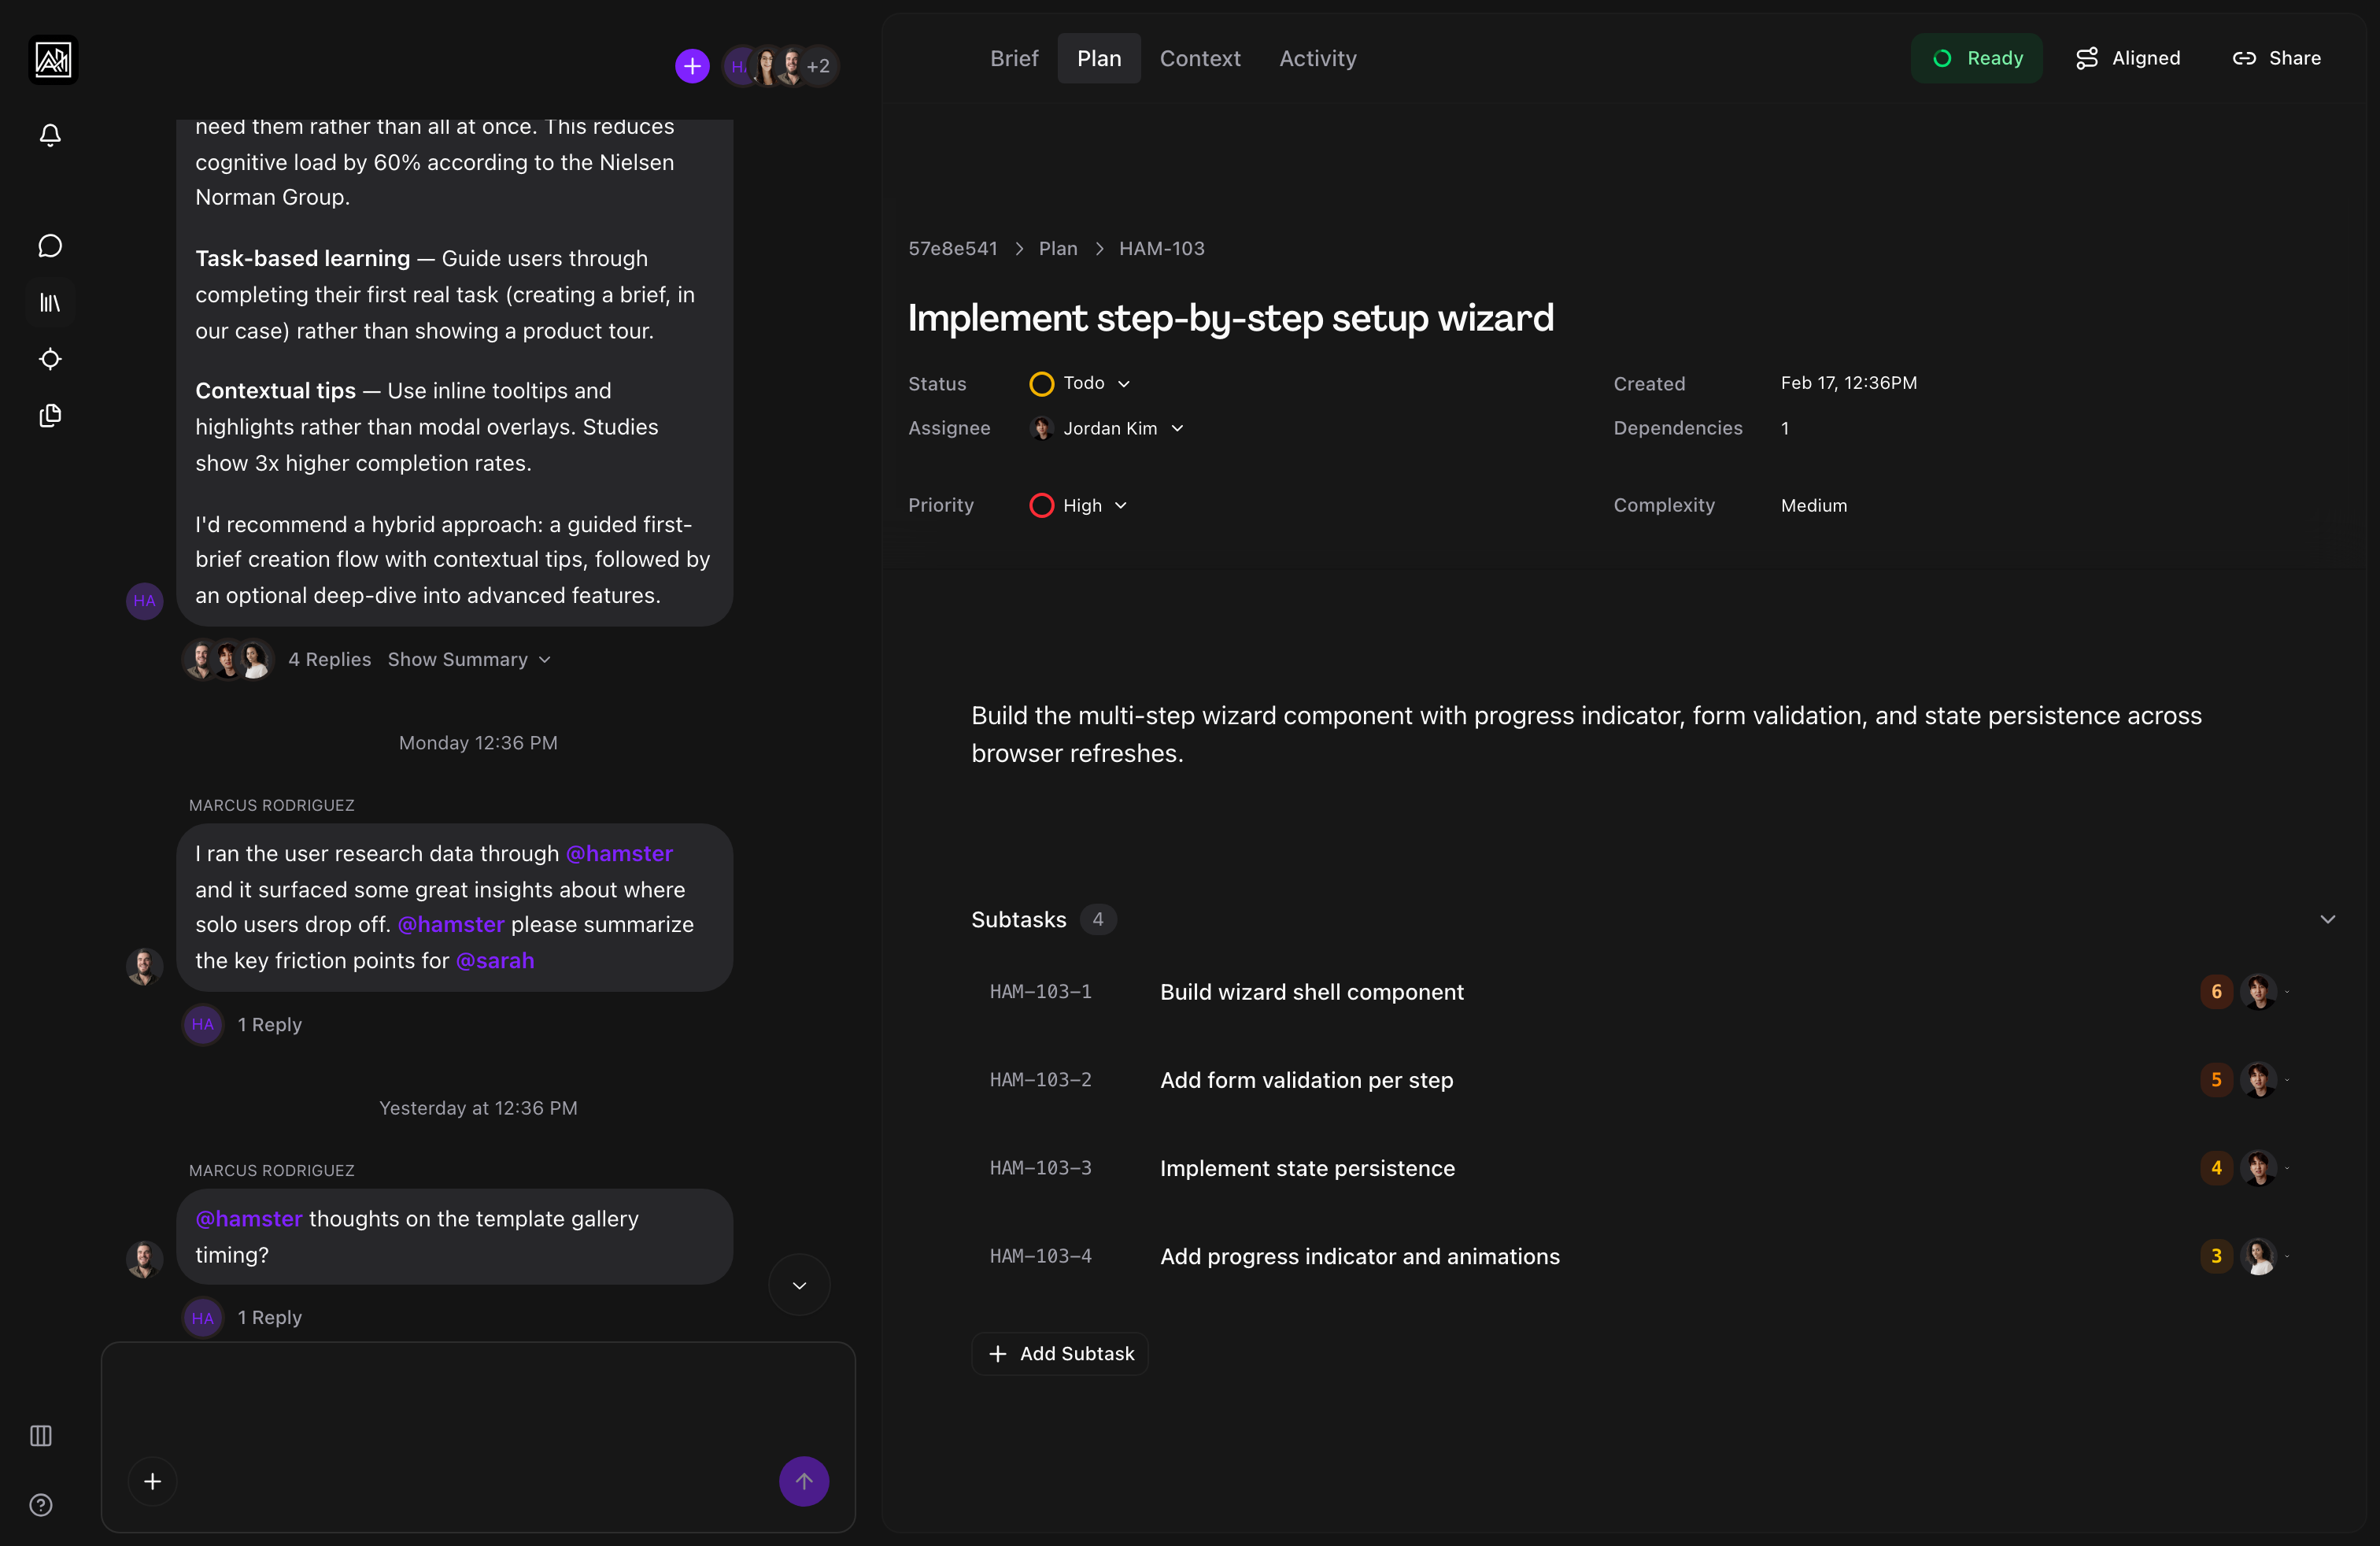Switch to the Context tab
The height and width of the screenshot is (1546, 2380).
[x=1199, y=58]
